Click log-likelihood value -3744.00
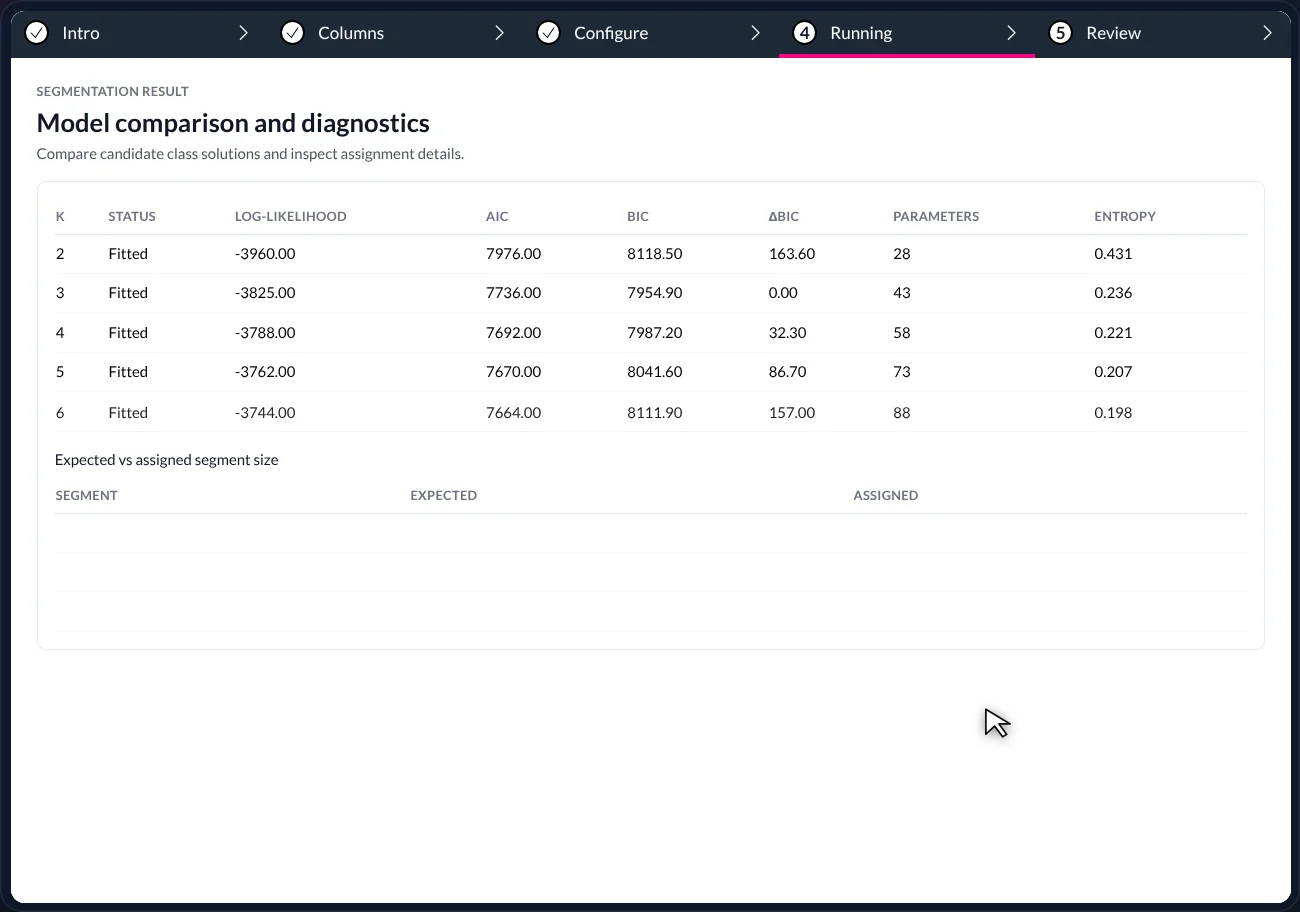 (265, 412)
